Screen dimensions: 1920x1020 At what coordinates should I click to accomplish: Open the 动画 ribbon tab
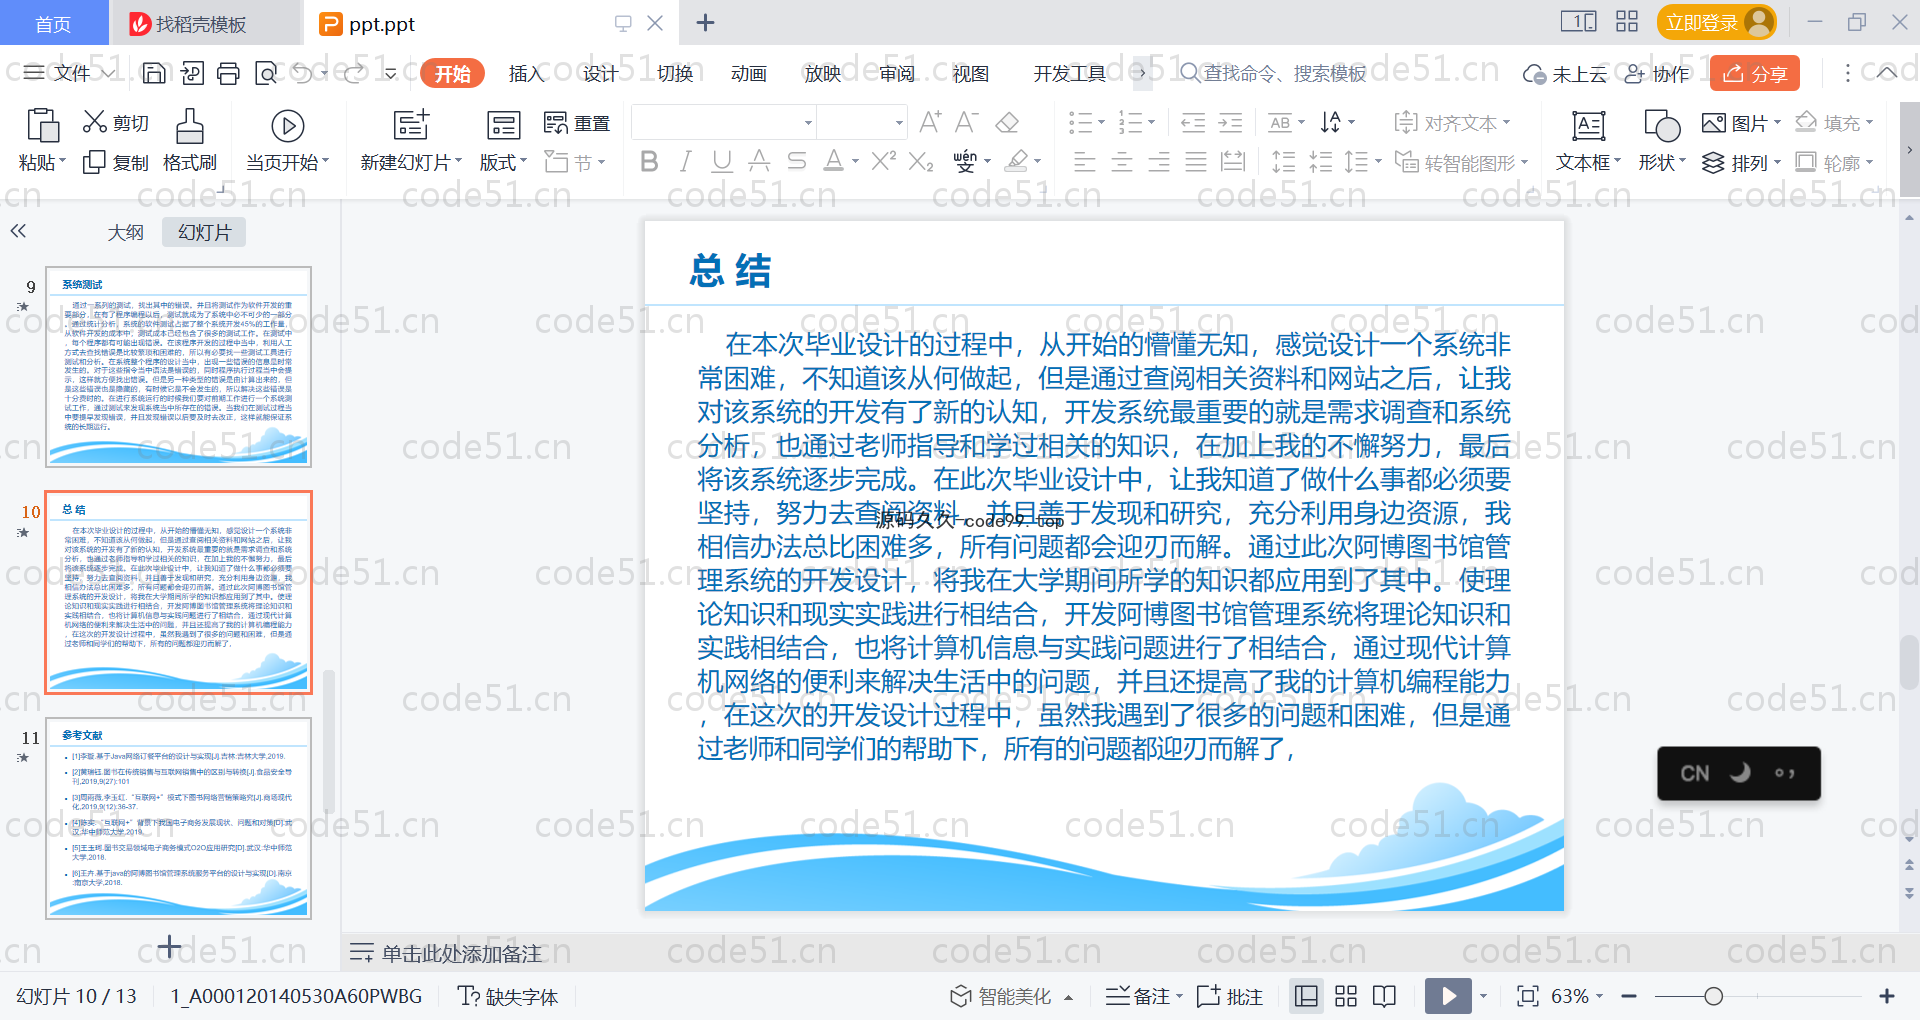[748, 73]
